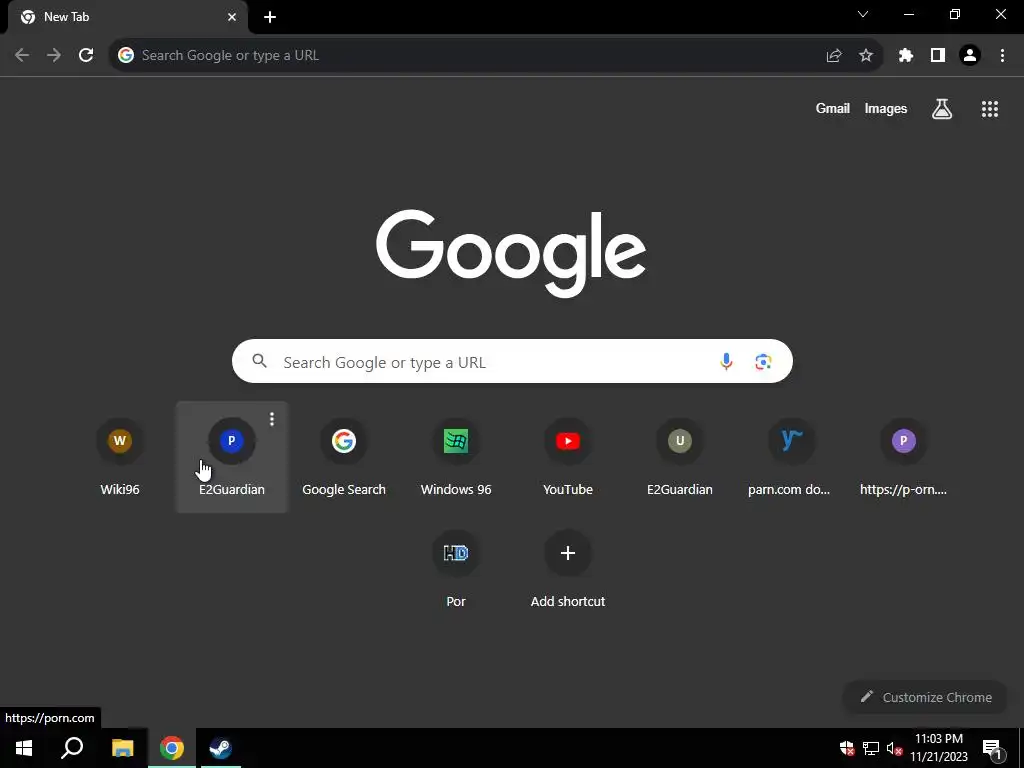Viewport: 1024px width, 768px height.
Task: Start voice search with the microphone
Action: [x=726, y=361]
